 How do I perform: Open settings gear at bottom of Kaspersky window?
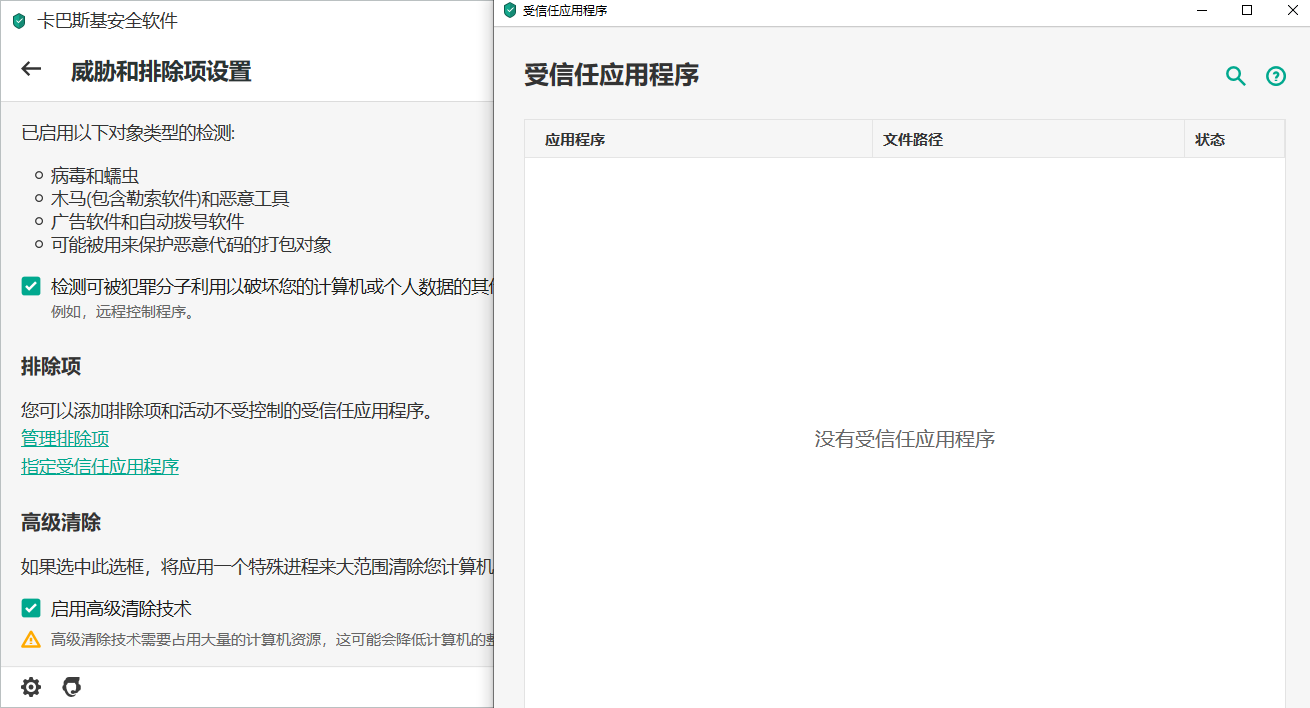tap(31, 687)
